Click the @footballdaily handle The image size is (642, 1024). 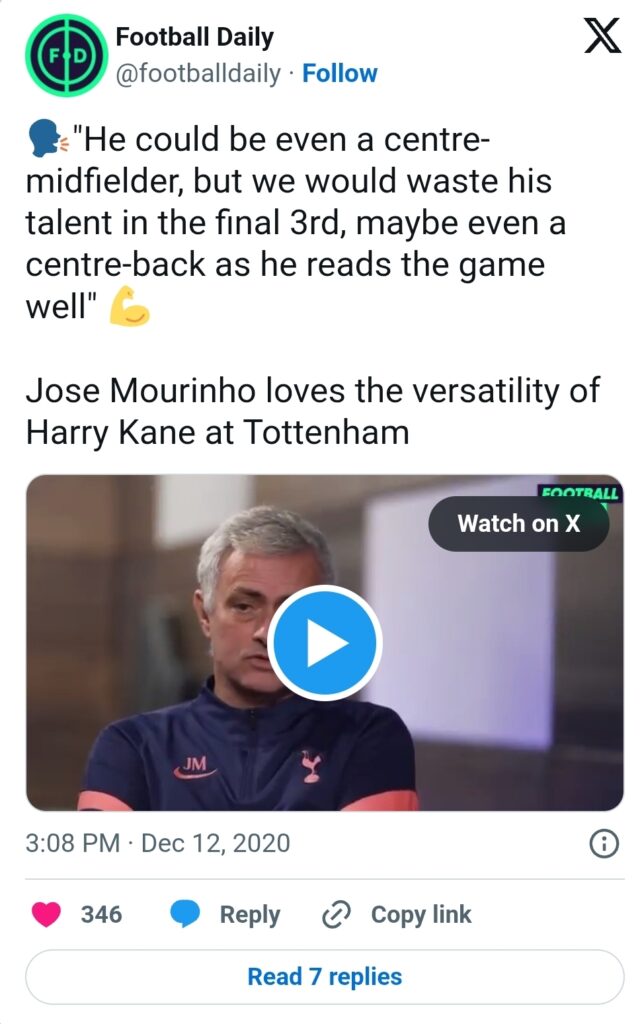point(198,73)
